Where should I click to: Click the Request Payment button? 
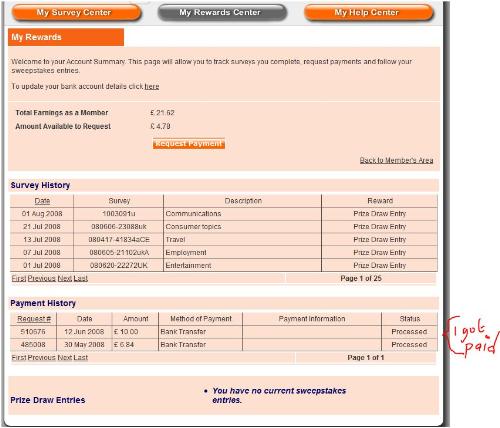coord(189,144)
